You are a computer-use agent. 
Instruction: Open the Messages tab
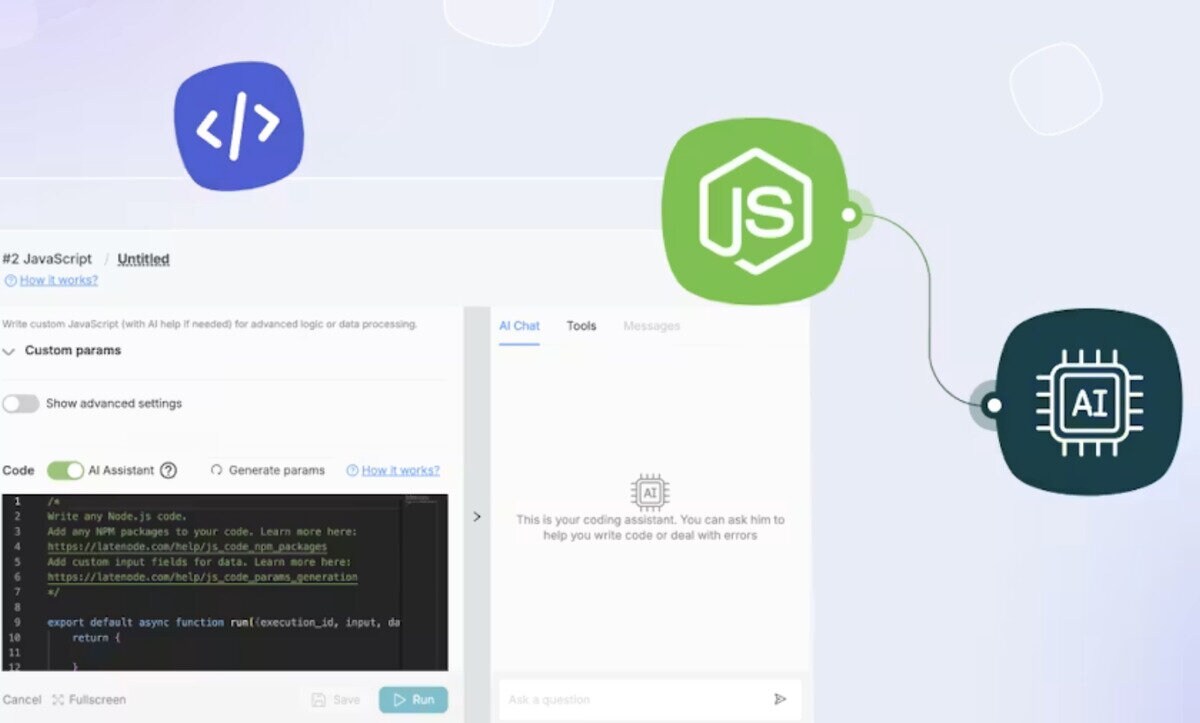point(651,326)
